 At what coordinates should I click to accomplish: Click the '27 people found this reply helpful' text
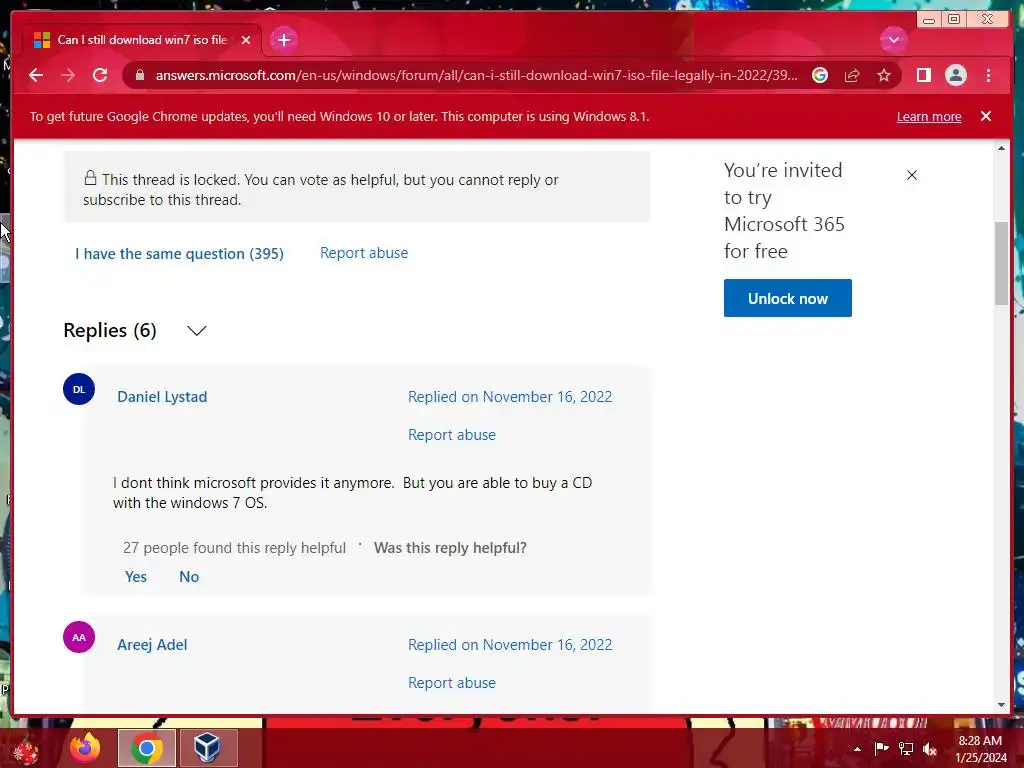(x=234, y=548)
